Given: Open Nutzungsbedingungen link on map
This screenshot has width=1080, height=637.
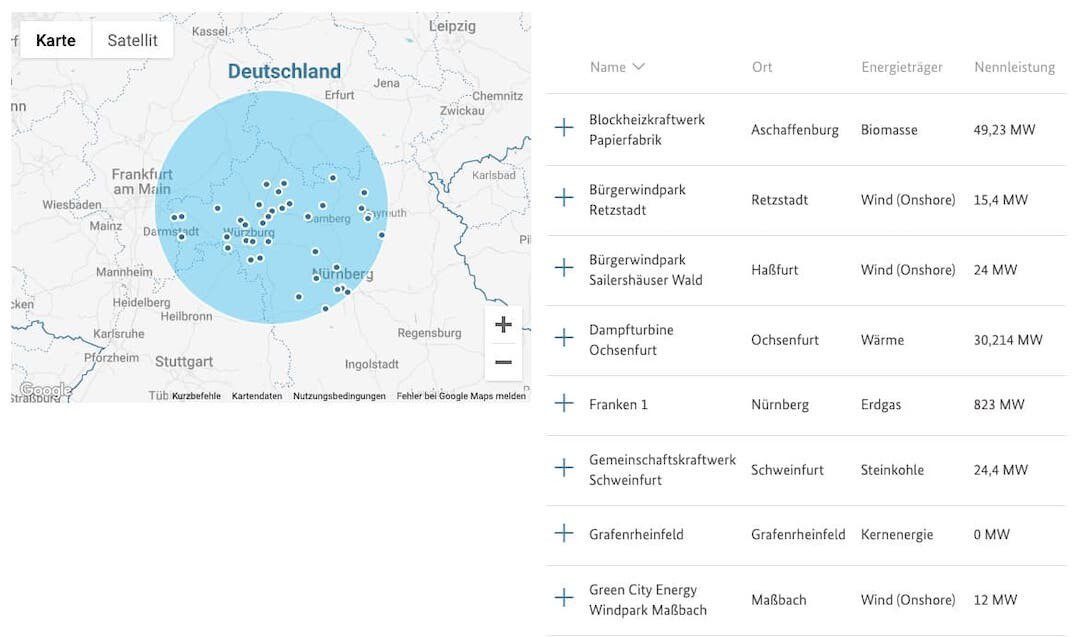Looking at the screenshot, I should (339, 396).
